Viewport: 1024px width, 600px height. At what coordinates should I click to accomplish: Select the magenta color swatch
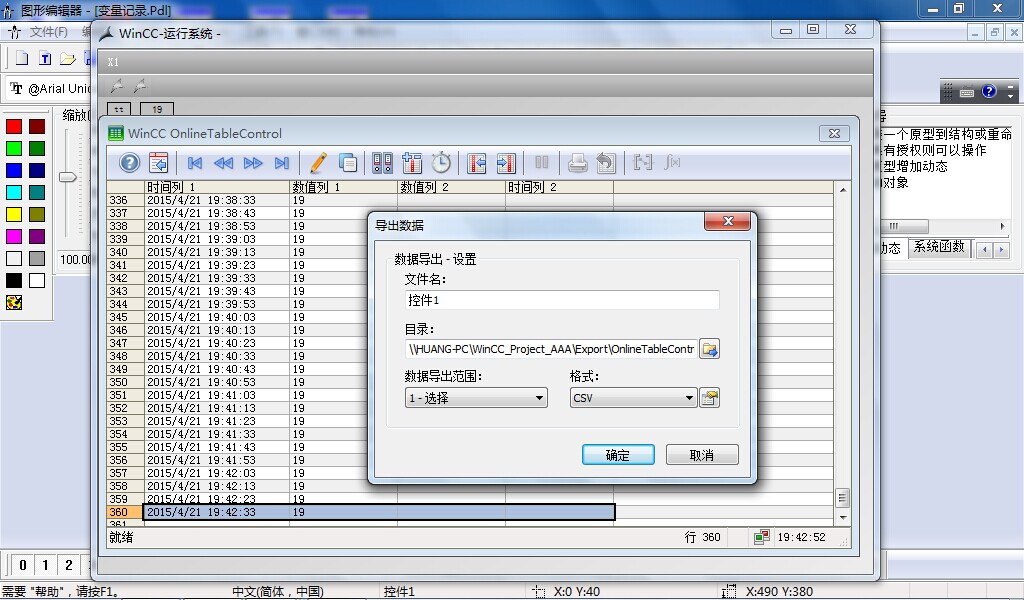pyautogui.click(x=14, y=236)
